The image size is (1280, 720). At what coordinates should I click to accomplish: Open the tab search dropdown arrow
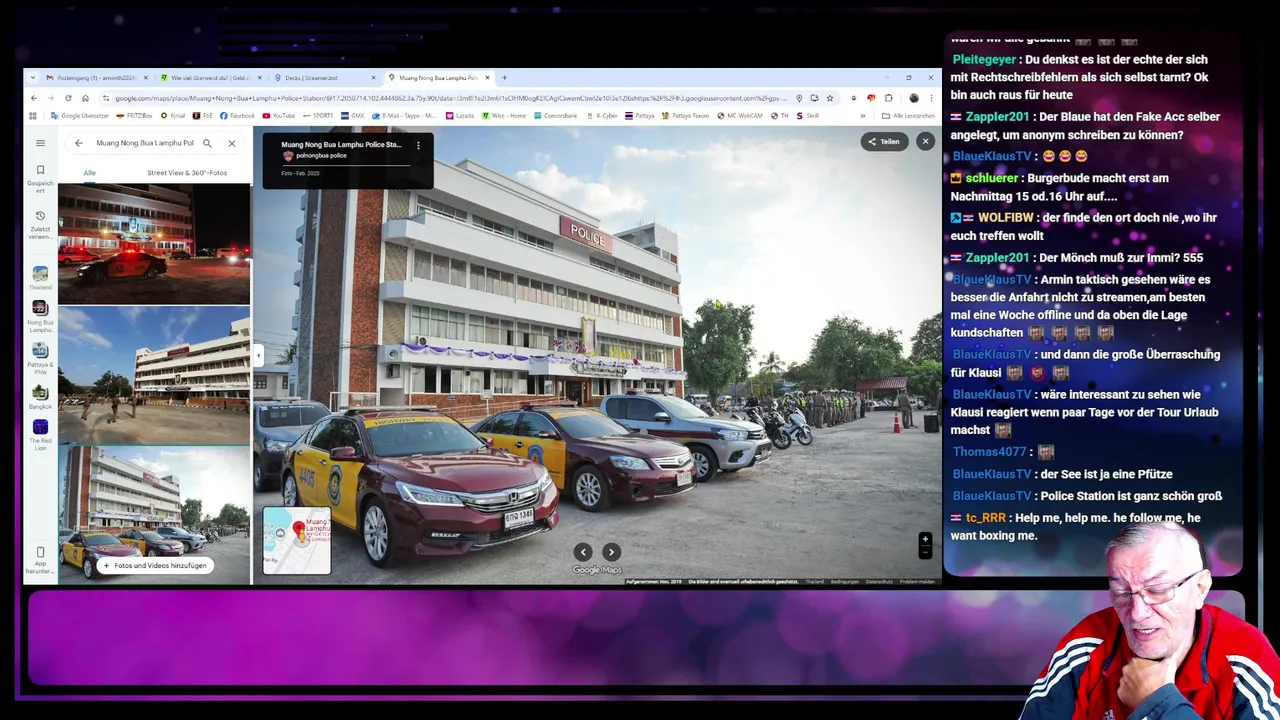point(33,77)
